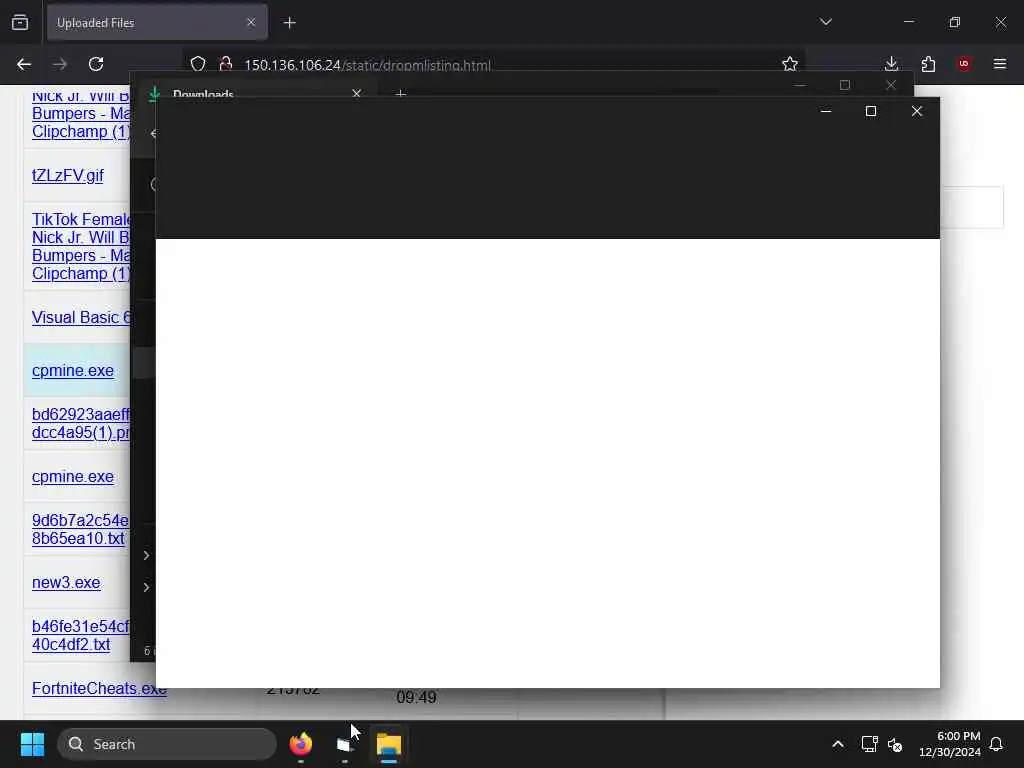This screenshot has height=768, width=1024.
Task: Open the second cpmine.exe link below
Action: click(x=72, y=477)
